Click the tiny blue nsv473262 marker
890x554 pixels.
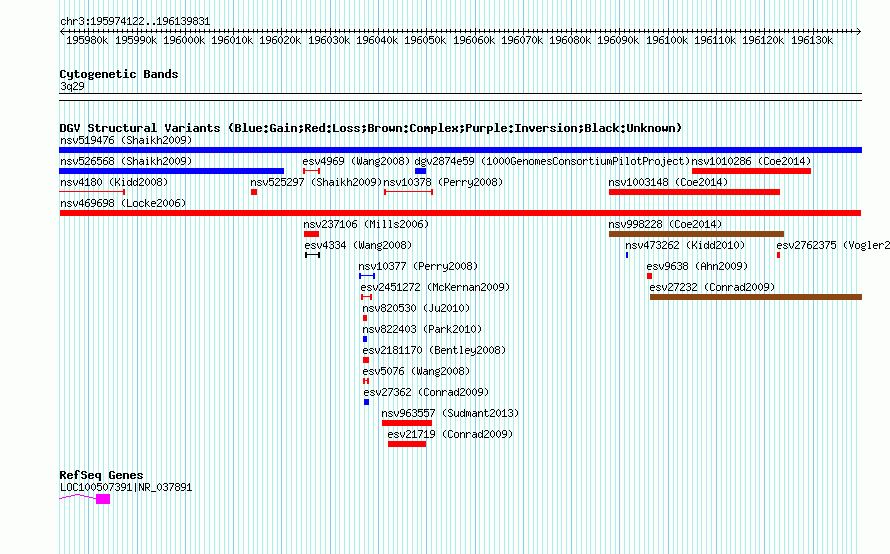[x=627, y=255]
